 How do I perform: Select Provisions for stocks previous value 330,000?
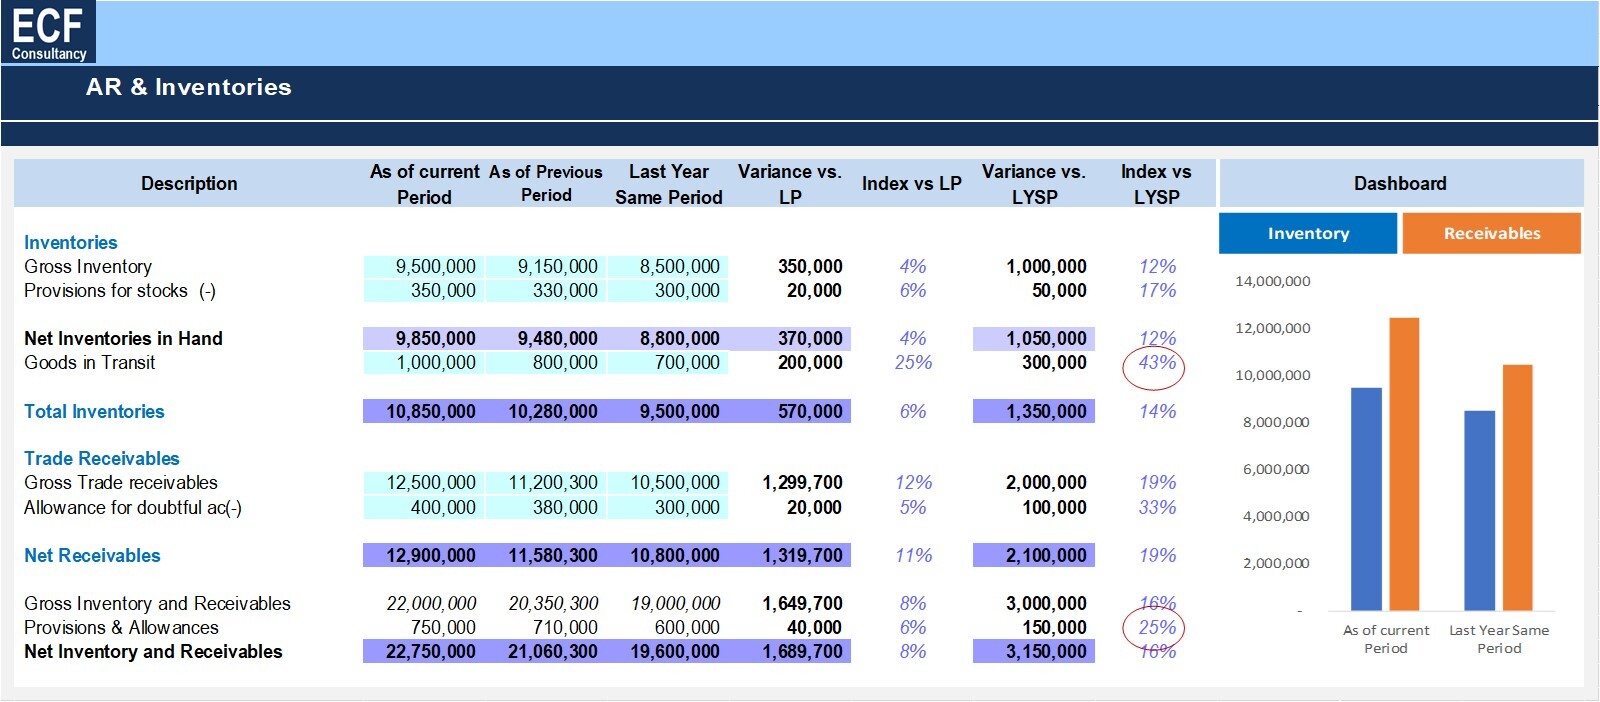pyautogui.click(x=546, y=290)
